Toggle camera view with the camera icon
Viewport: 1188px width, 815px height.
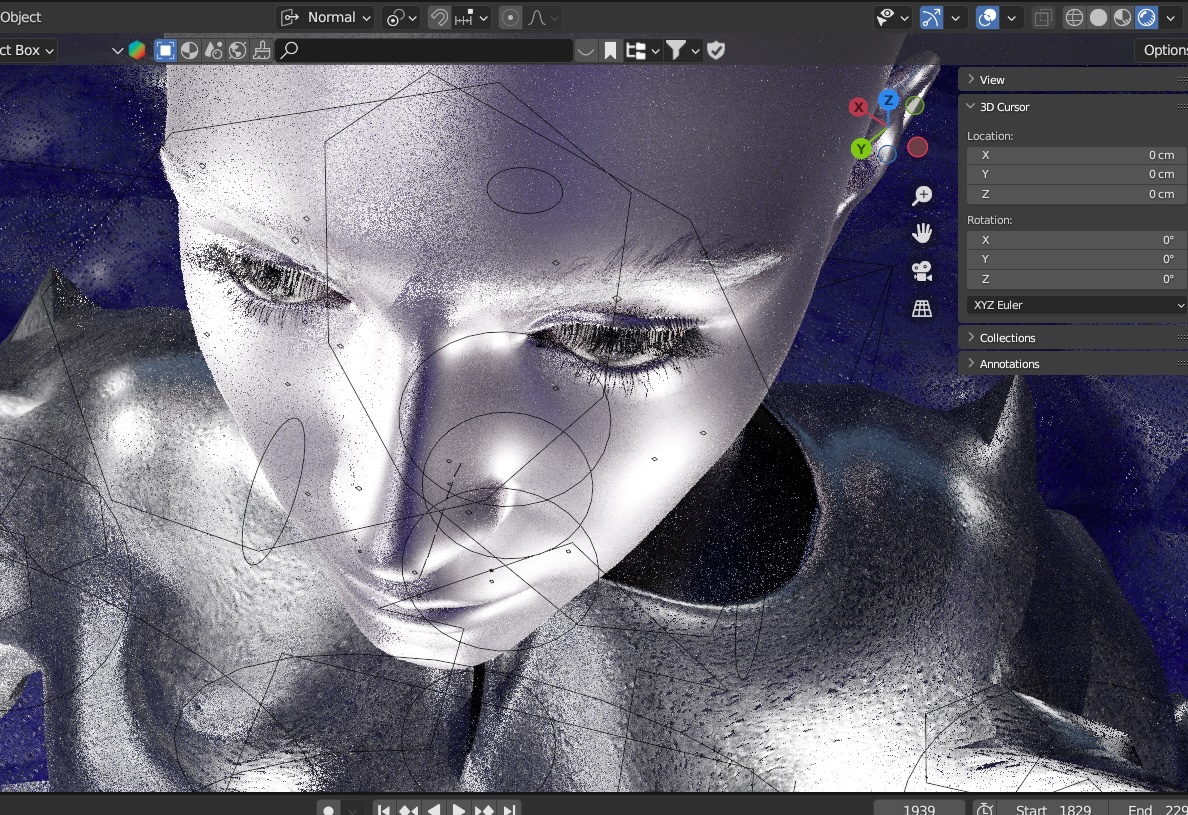click(922, 271)
